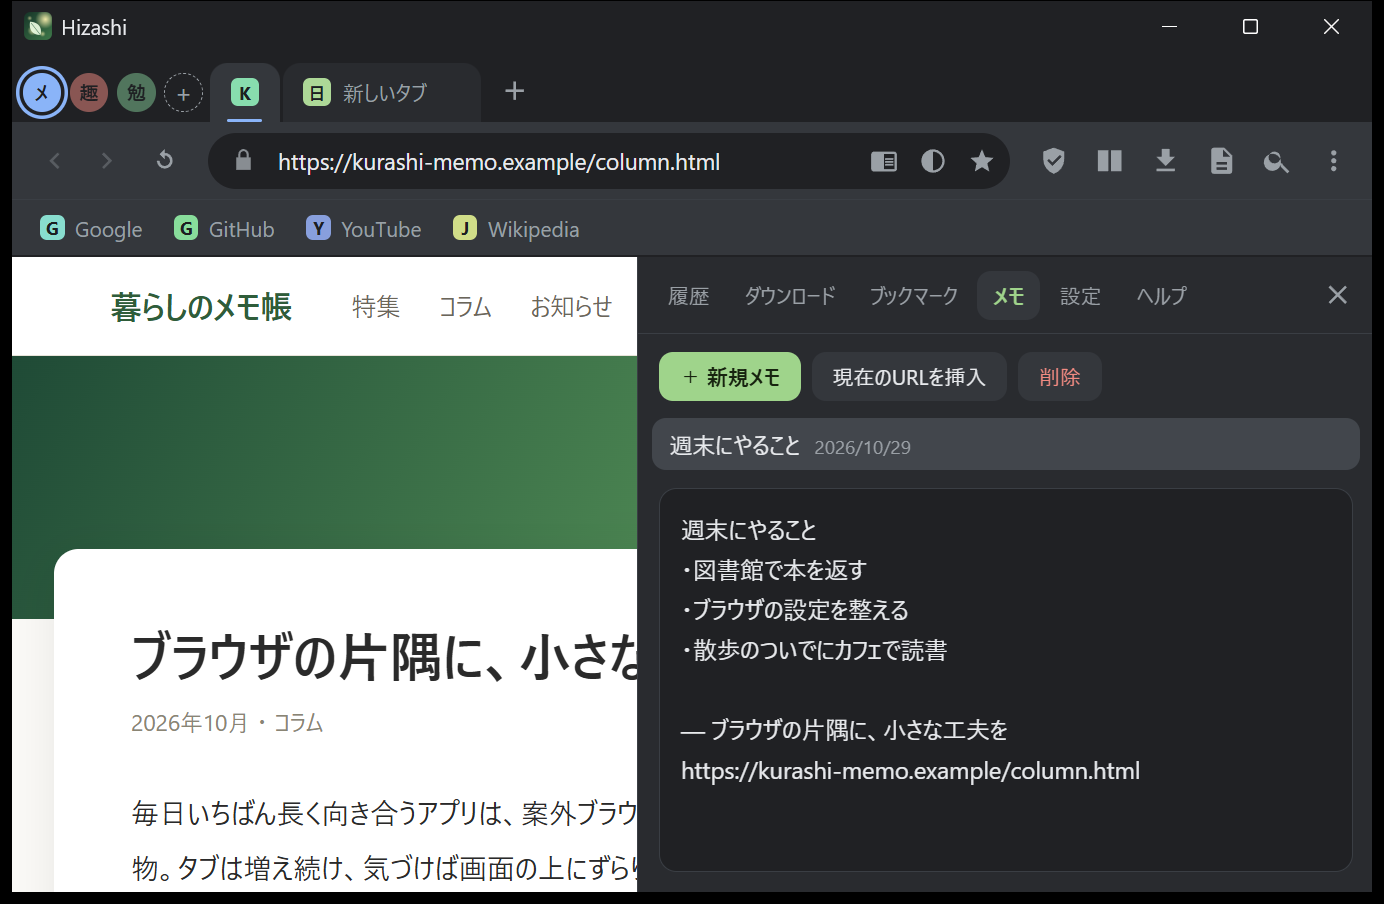Open the 新しいタブ tab
The width and height of the screenshot is (1384, 904).
(x=382, y=93)
